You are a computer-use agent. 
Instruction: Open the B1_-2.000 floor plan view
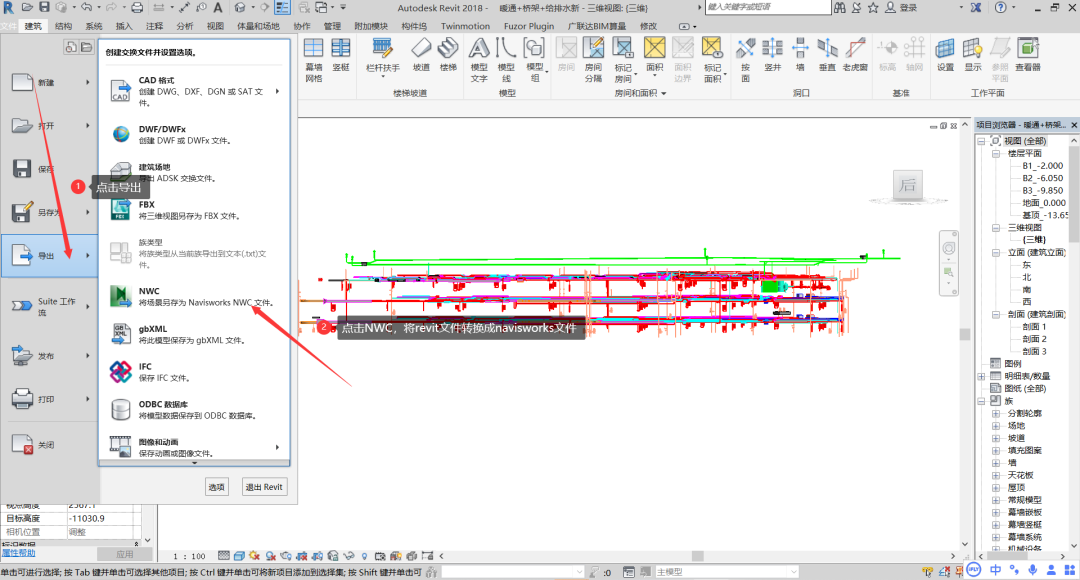pos(1042,166)
